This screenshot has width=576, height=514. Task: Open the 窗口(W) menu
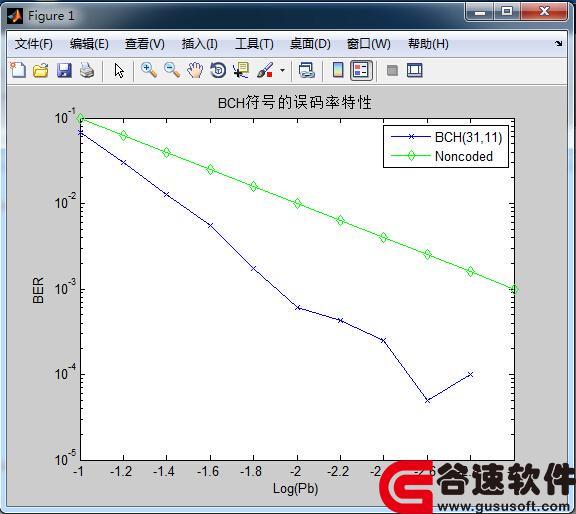click(x=368, y=44)
